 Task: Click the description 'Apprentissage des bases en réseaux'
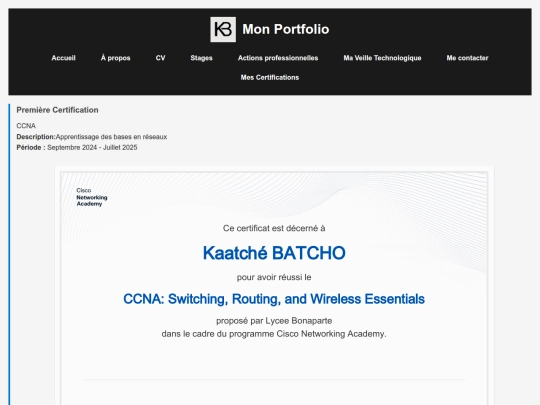pyautogui.click(x=111, y=137)
